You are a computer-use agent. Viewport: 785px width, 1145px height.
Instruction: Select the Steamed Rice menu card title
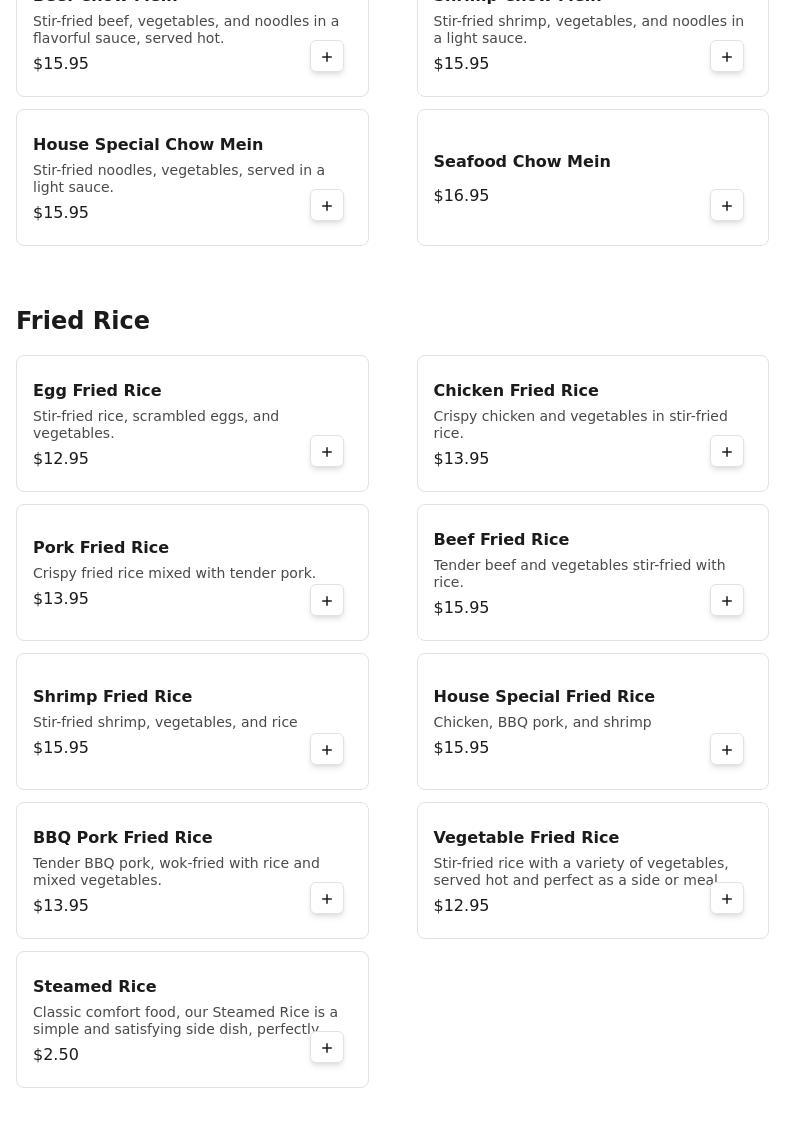[x=95, y=987]
